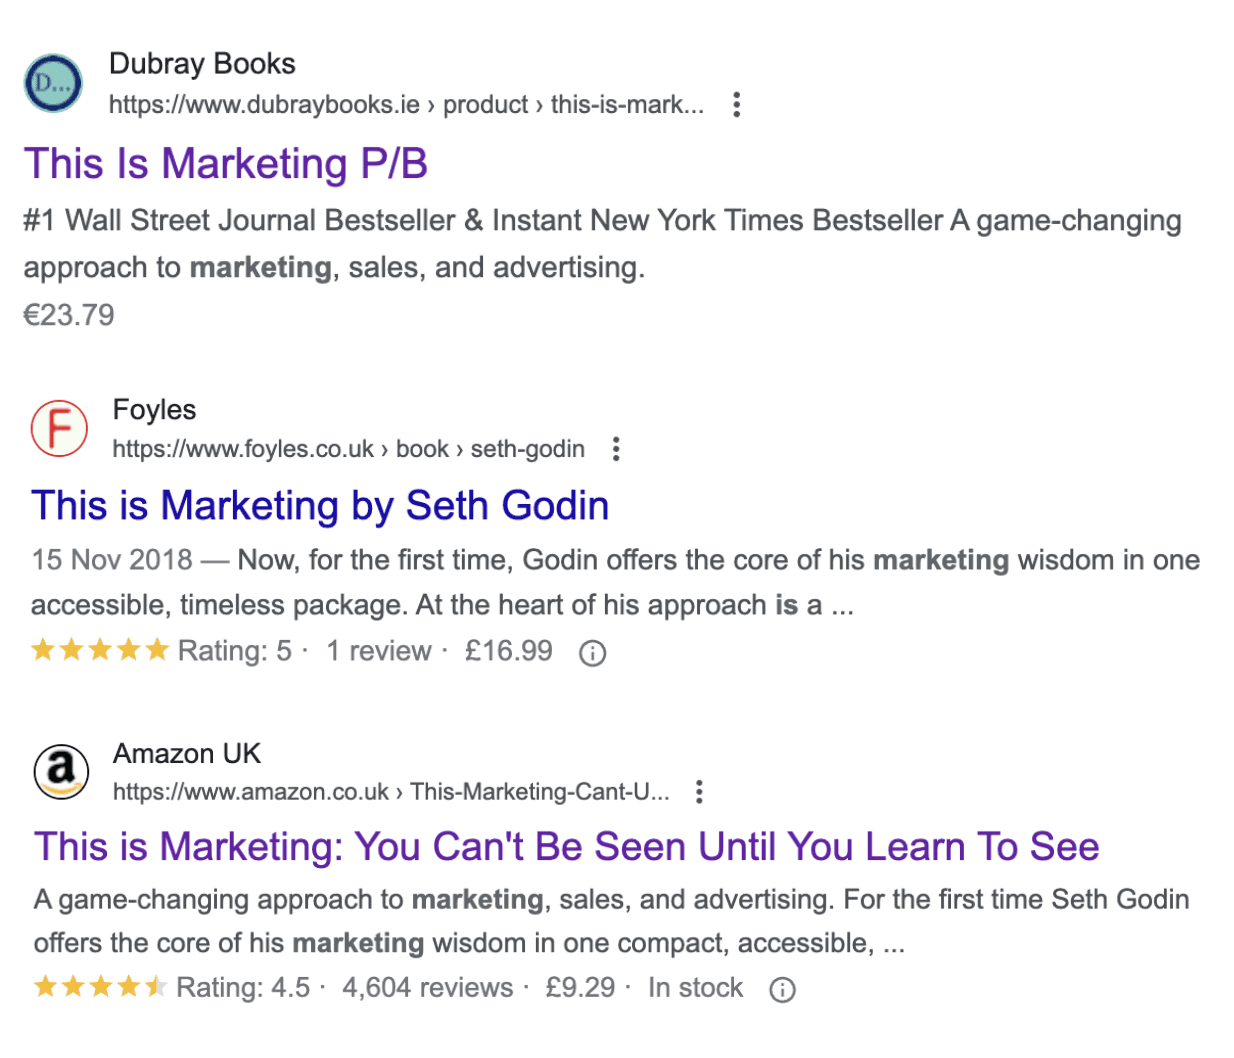Click the amazon.co.uk breadcrumb URL
Screen dimensions: 1234x1058
(390, 792)
